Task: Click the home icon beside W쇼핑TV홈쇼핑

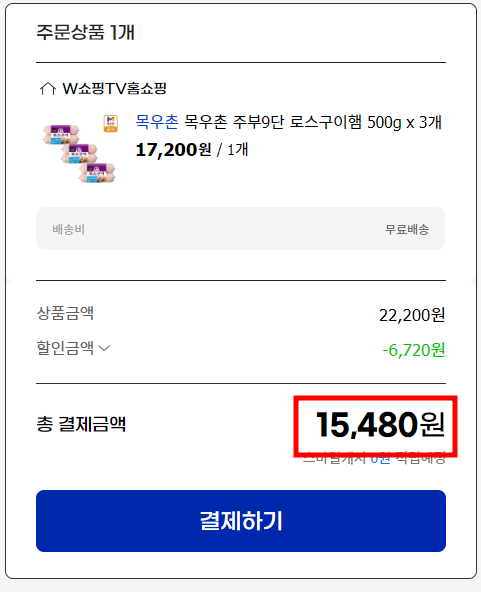Action: [x=48, y=89]
